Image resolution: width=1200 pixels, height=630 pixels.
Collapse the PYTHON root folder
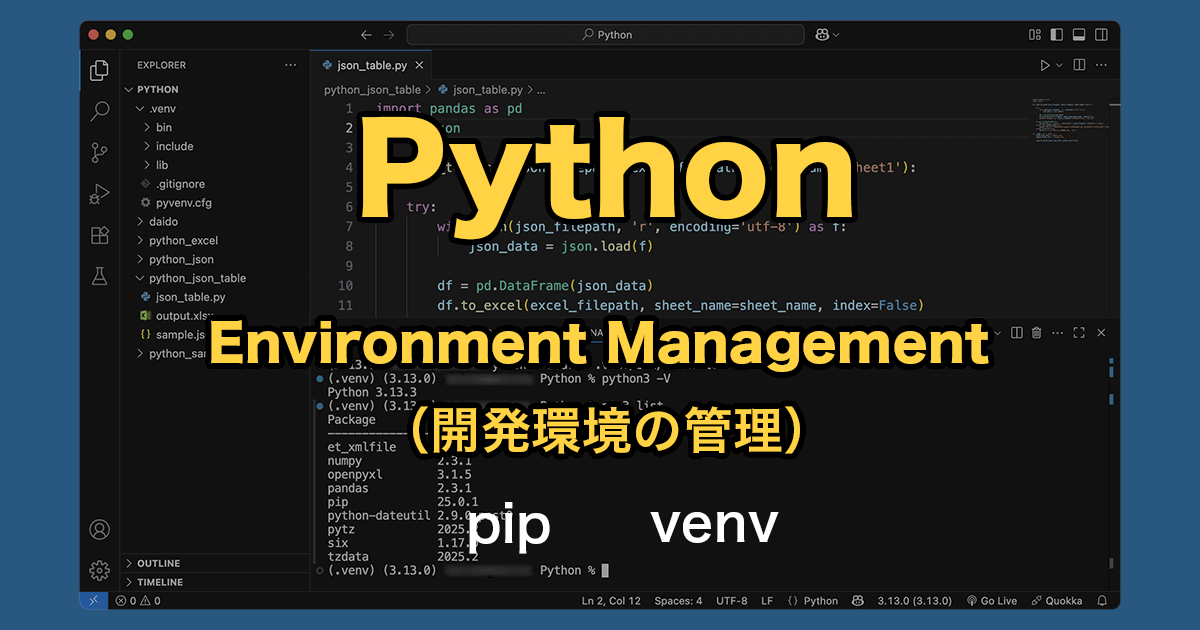(214, 90)
